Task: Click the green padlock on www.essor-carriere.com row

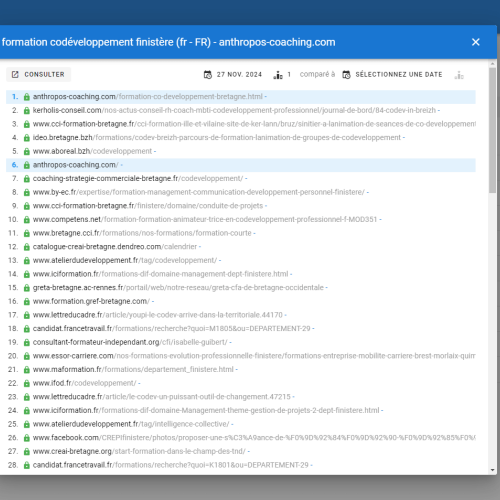Action: point(27,356)
